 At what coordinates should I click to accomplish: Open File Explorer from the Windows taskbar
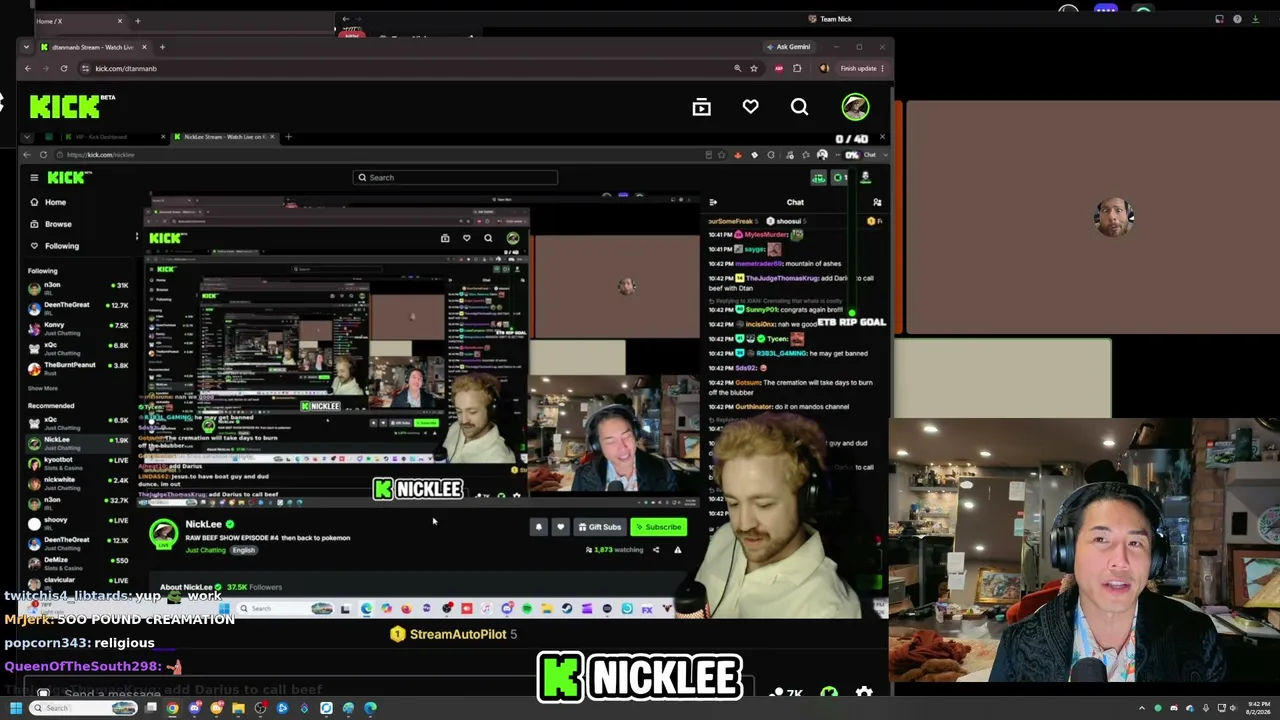coord(238,708)
